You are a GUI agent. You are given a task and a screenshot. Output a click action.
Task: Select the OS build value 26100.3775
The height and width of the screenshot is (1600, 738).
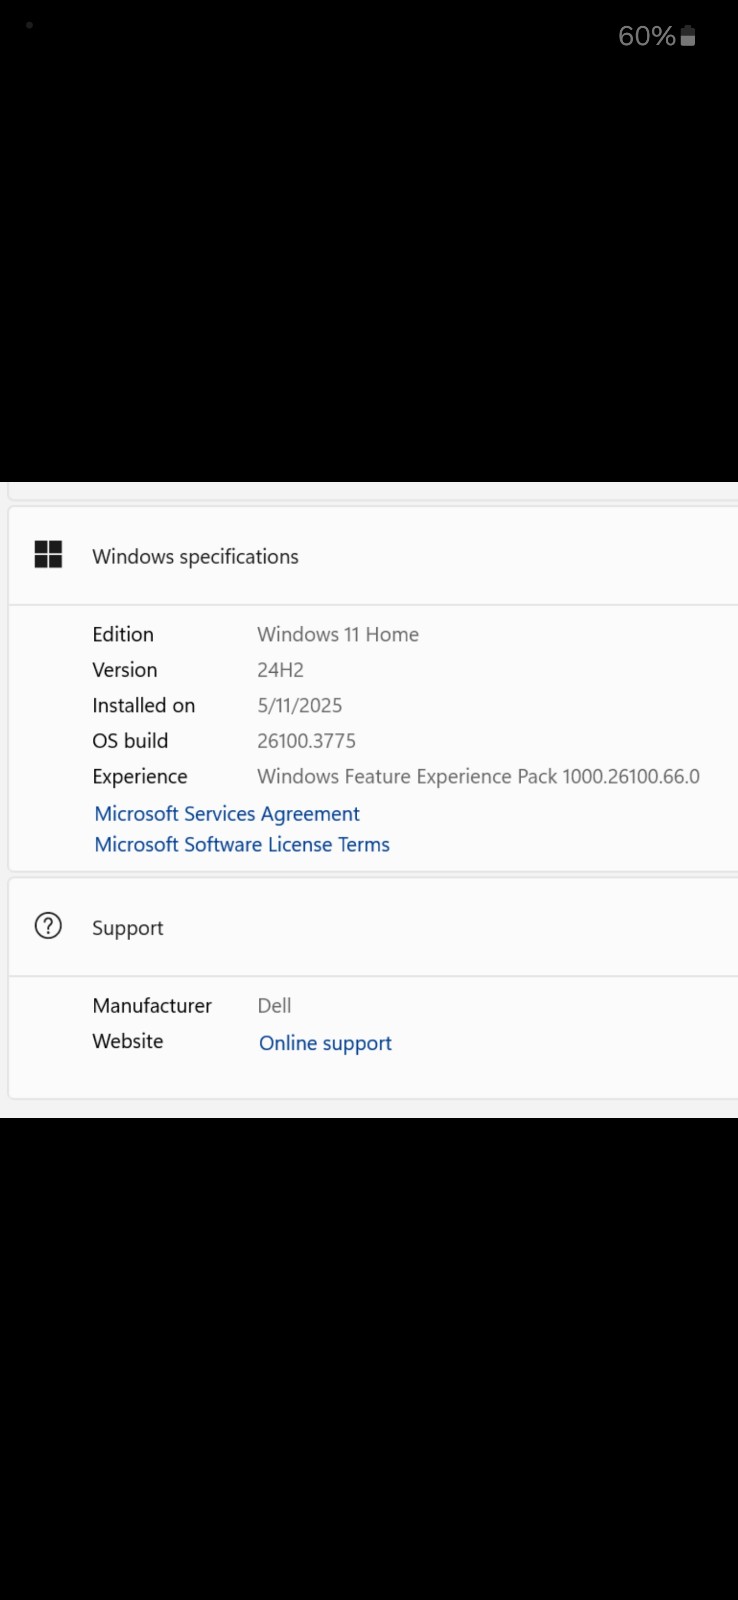coord(307,741)
